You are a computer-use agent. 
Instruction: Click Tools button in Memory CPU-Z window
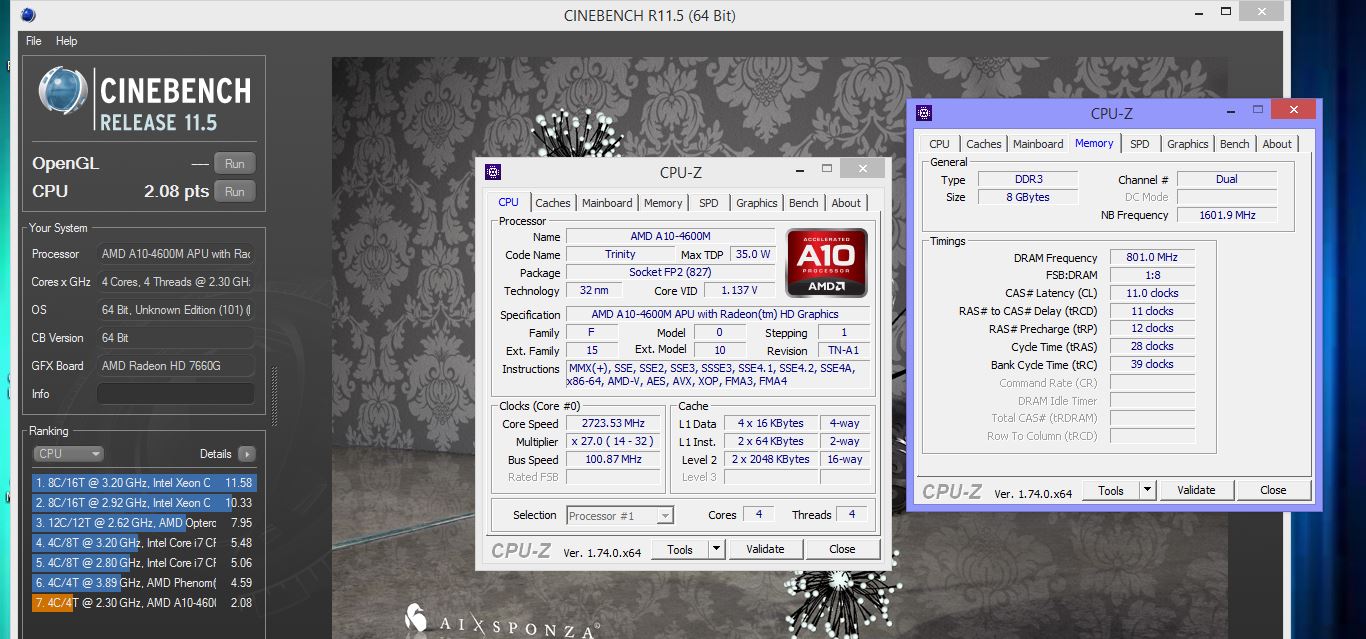click(x=1111, y=490)
